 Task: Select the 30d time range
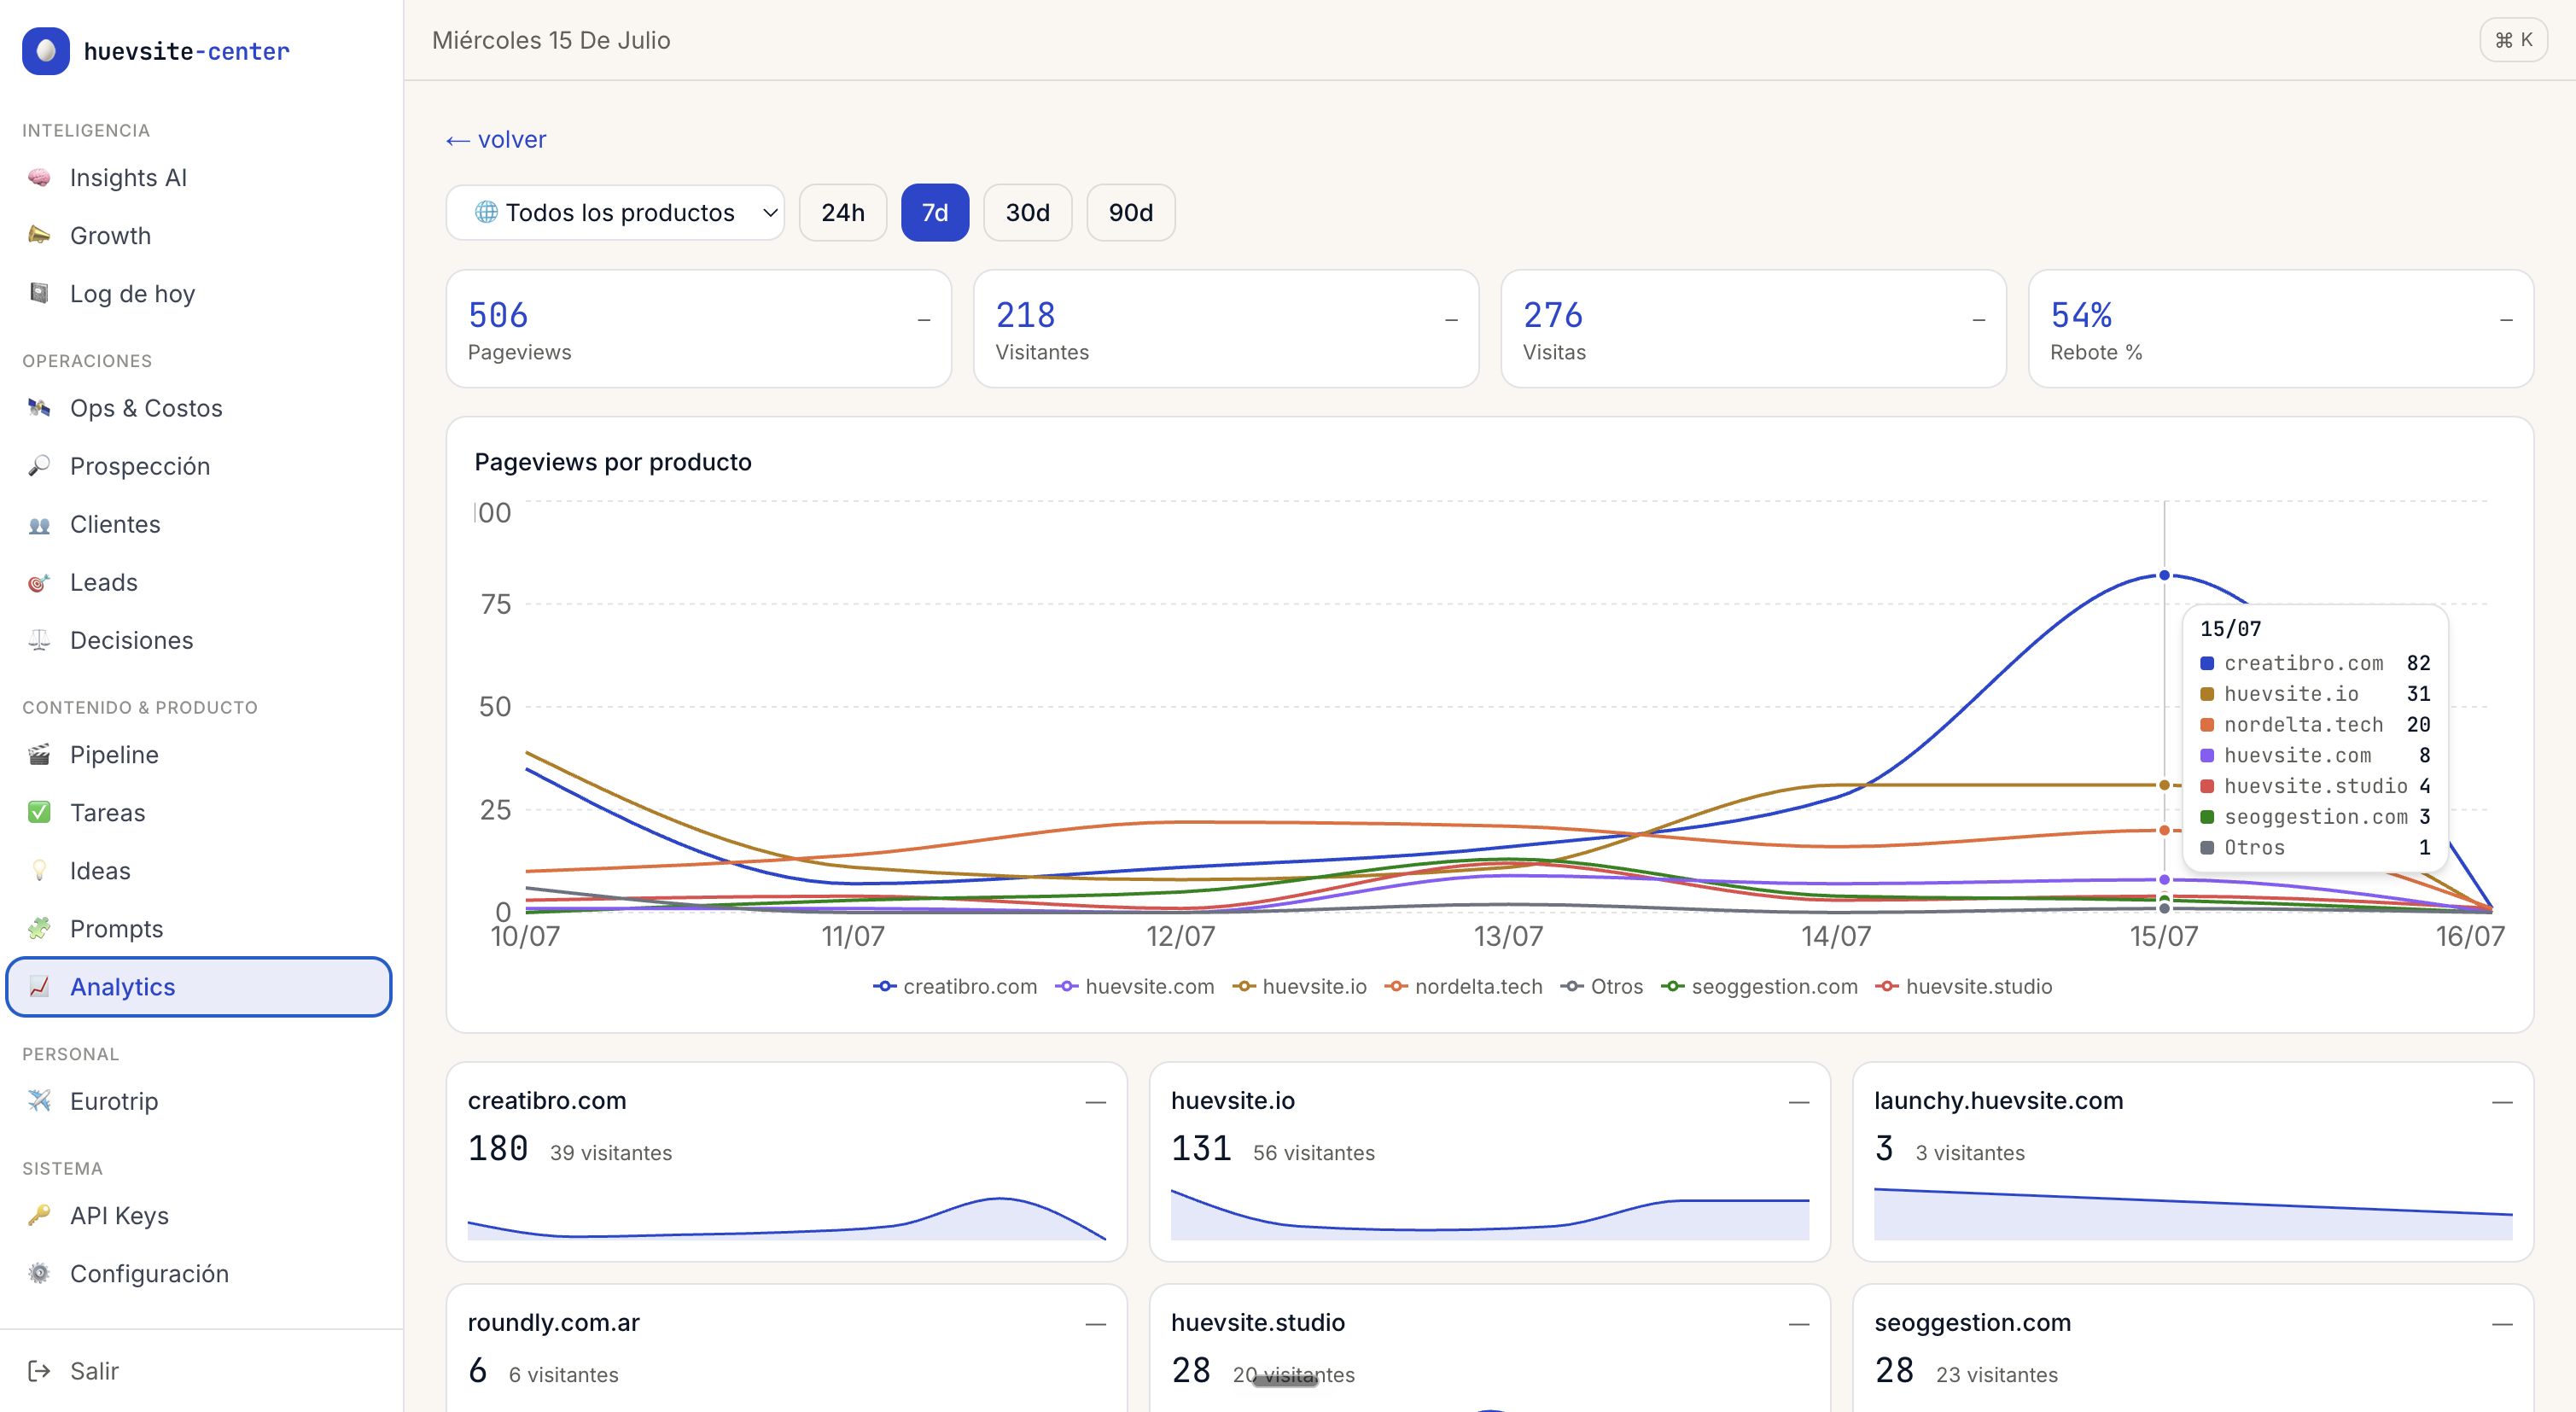pos(1027,212)
